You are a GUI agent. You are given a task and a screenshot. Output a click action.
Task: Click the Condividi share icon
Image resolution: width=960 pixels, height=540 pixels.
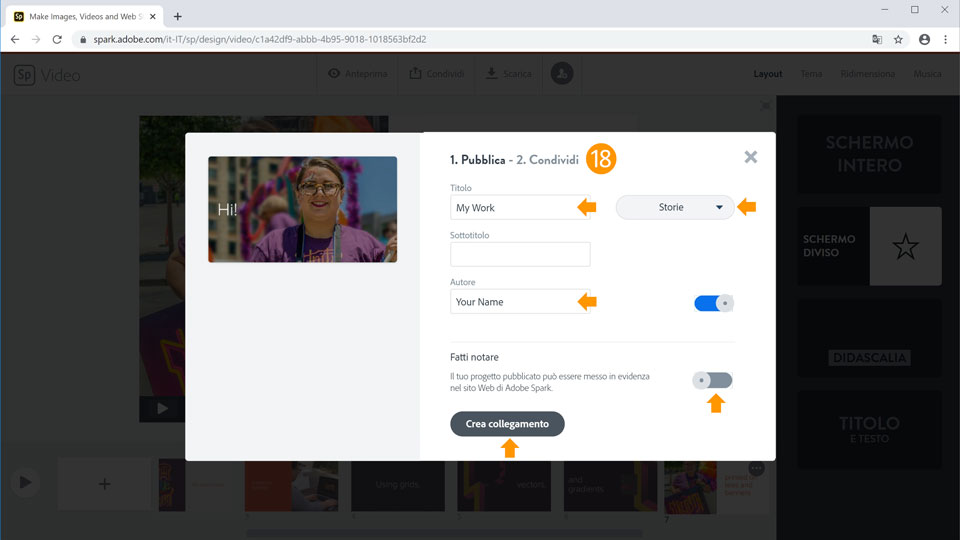coord(415,73)
